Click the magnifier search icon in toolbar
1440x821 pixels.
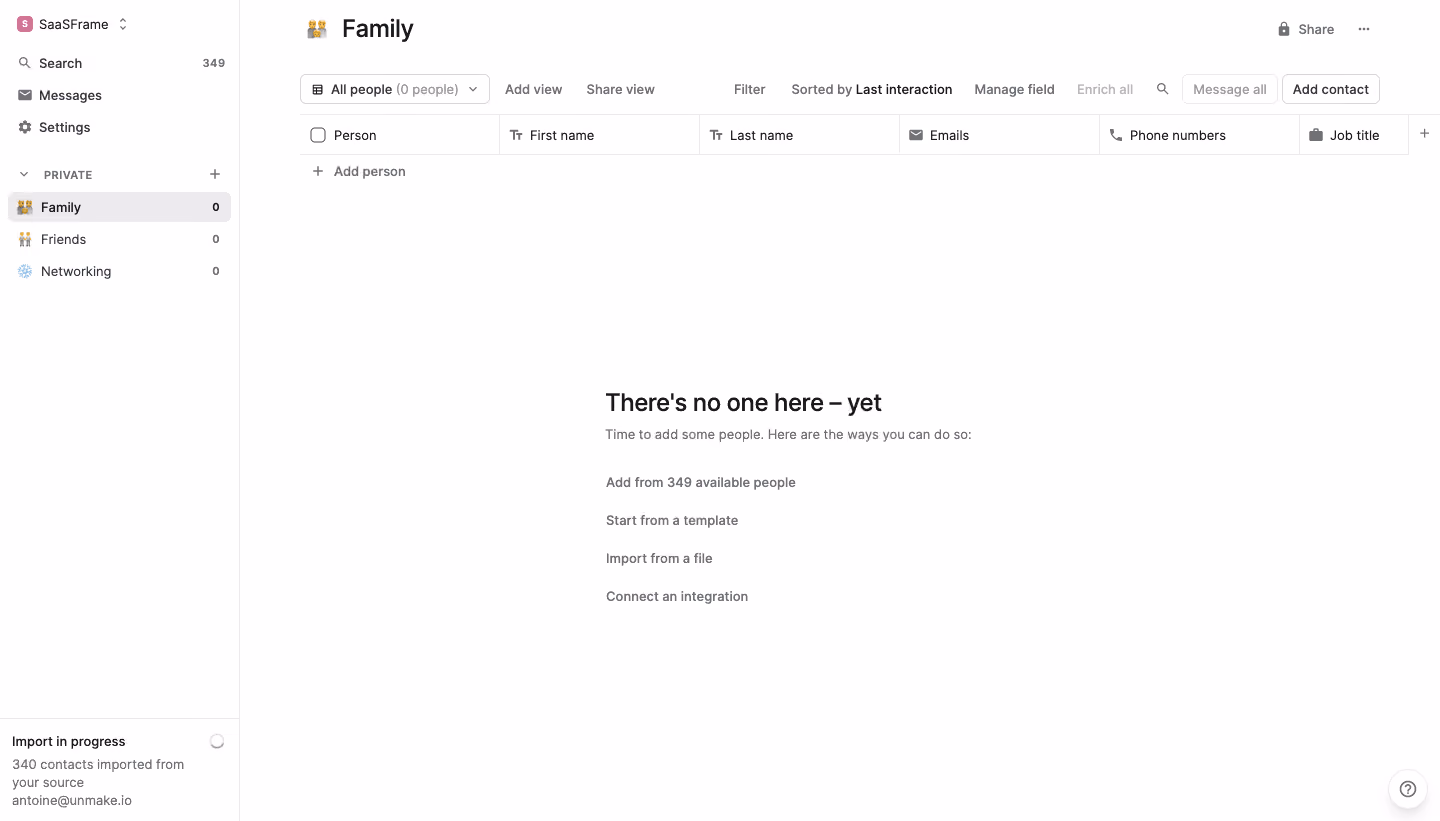1162,89
